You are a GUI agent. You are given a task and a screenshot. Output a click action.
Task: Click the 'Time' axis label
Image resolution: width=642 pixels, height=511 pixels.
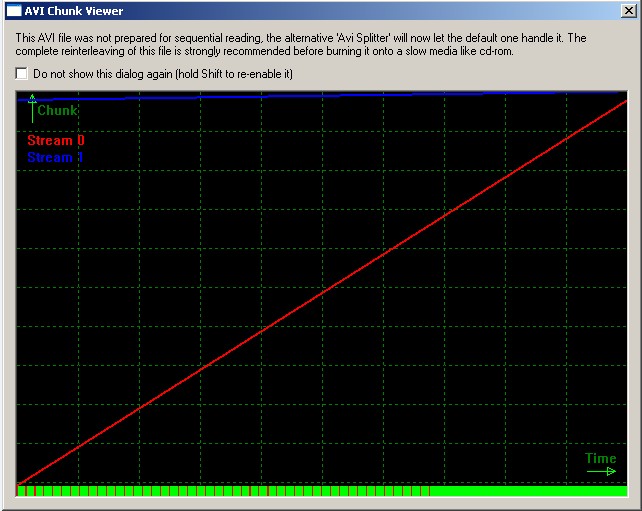pos(601,459)
